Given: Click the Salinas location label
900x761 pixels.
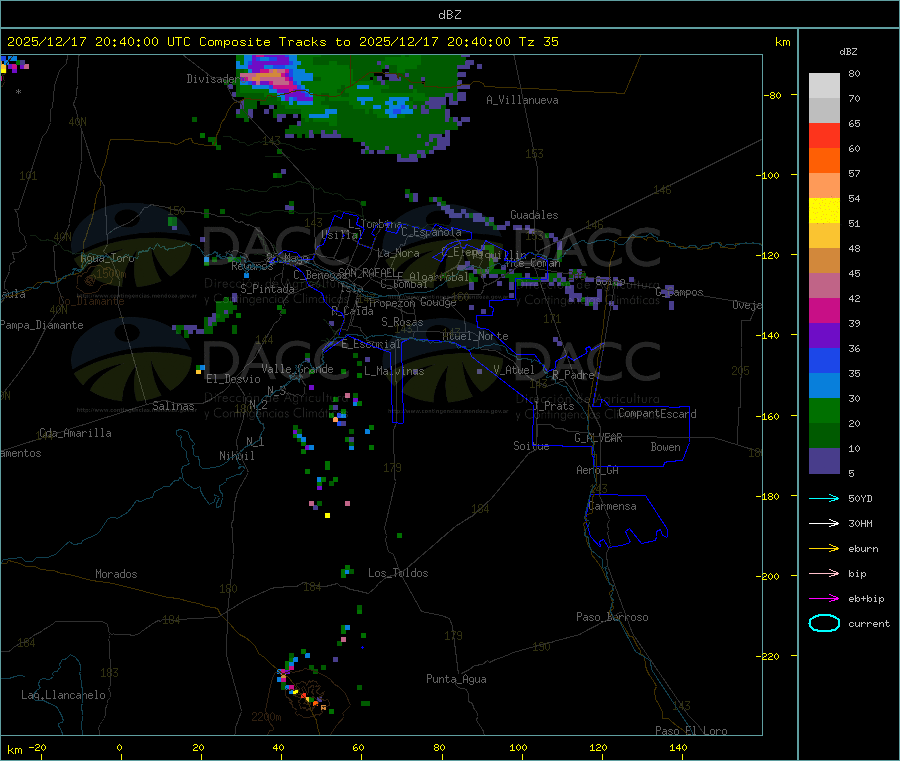Looking at the screenshot, I should [x=173, y=406].
